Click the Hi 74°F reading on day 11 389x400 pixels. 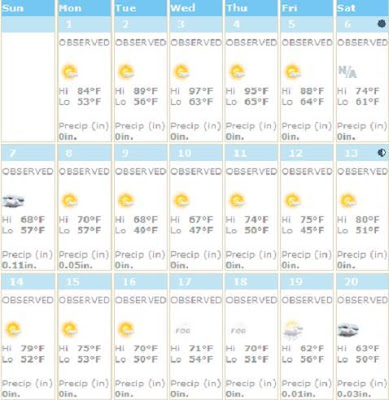tap(247, 220)
